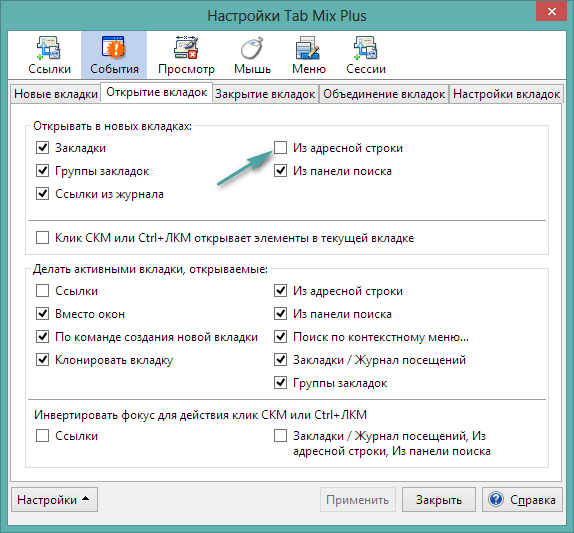574x533 pixels.
Task: Uncheck Группы закладок under make tabs active
Action: (x=280, y=383)
